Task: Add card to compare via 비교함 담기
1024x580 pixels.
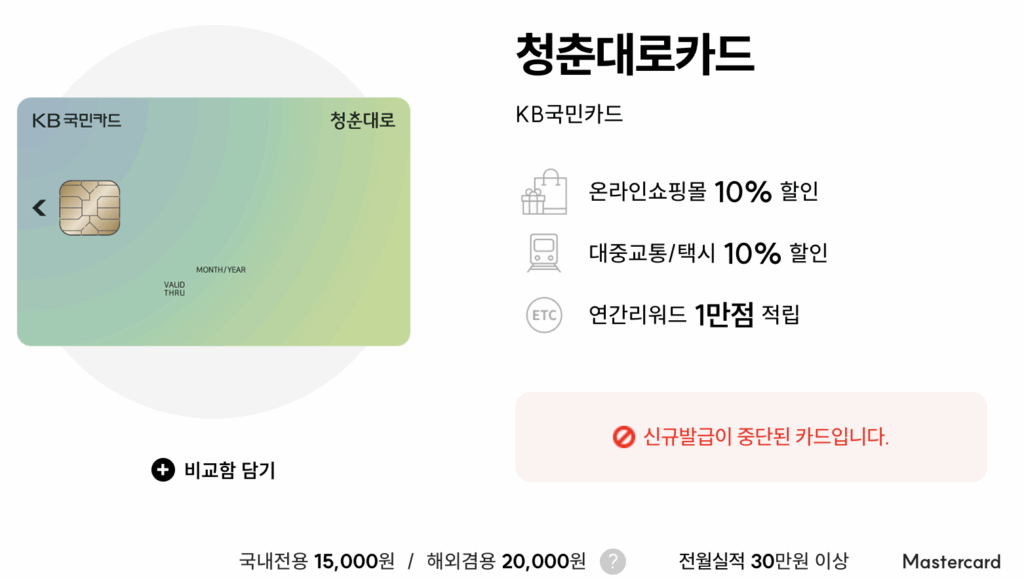Action: pyautogui.click(x=213, y=470)
